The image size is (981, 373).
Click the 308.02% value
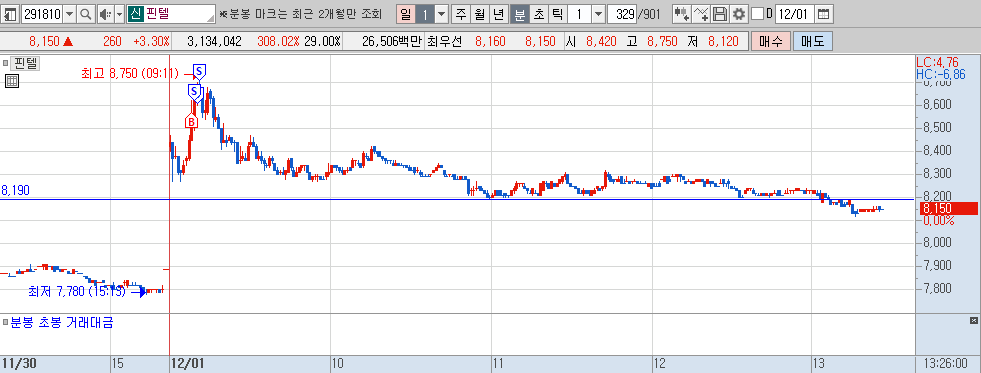point(278,42)
